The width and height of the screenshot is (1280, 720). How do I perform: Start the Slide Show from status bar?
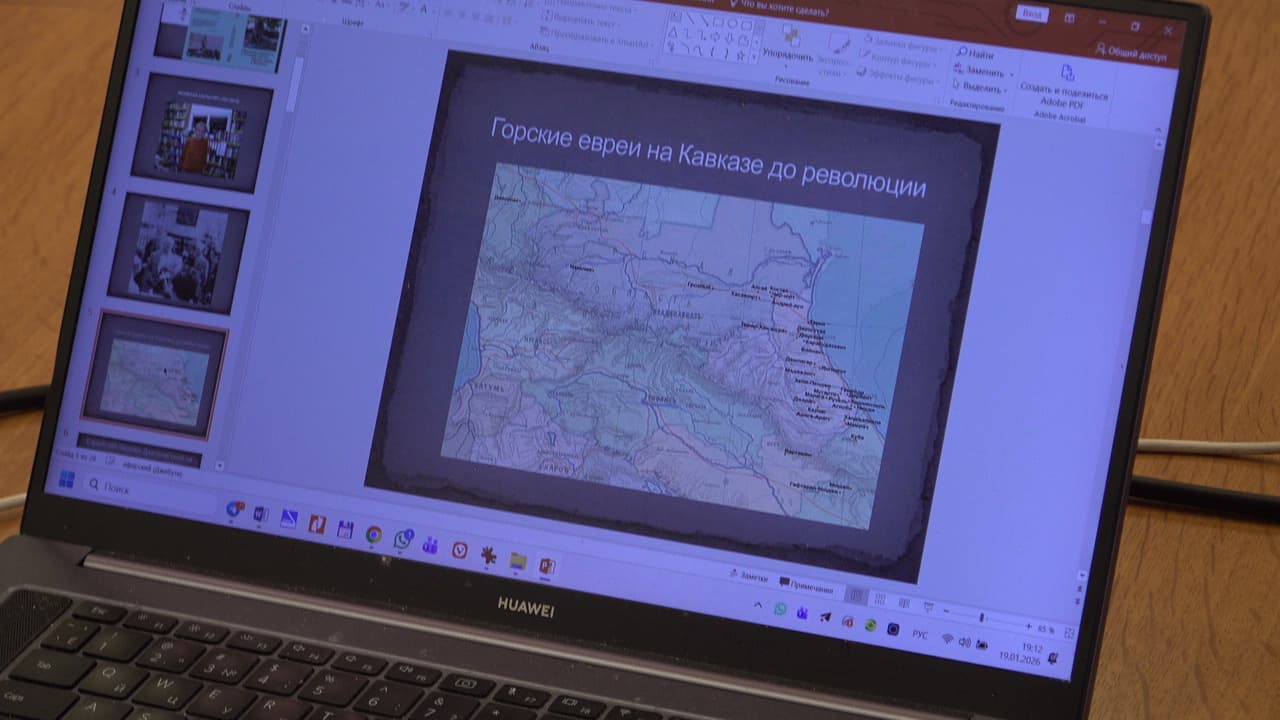coord(928,607)
